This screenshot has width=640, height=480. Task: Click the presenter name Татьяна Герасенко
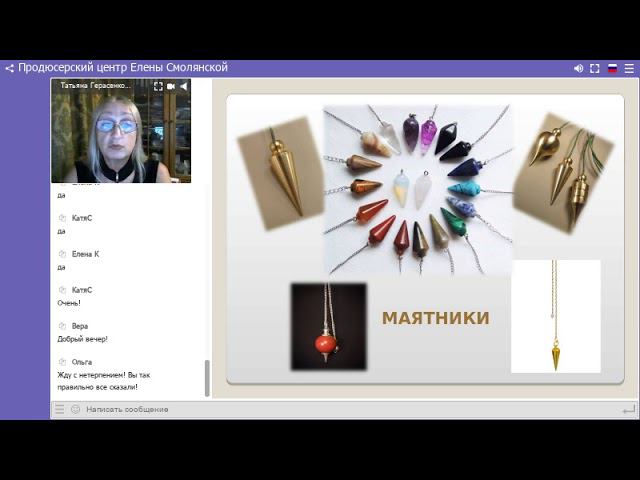[x=96, y=86]
